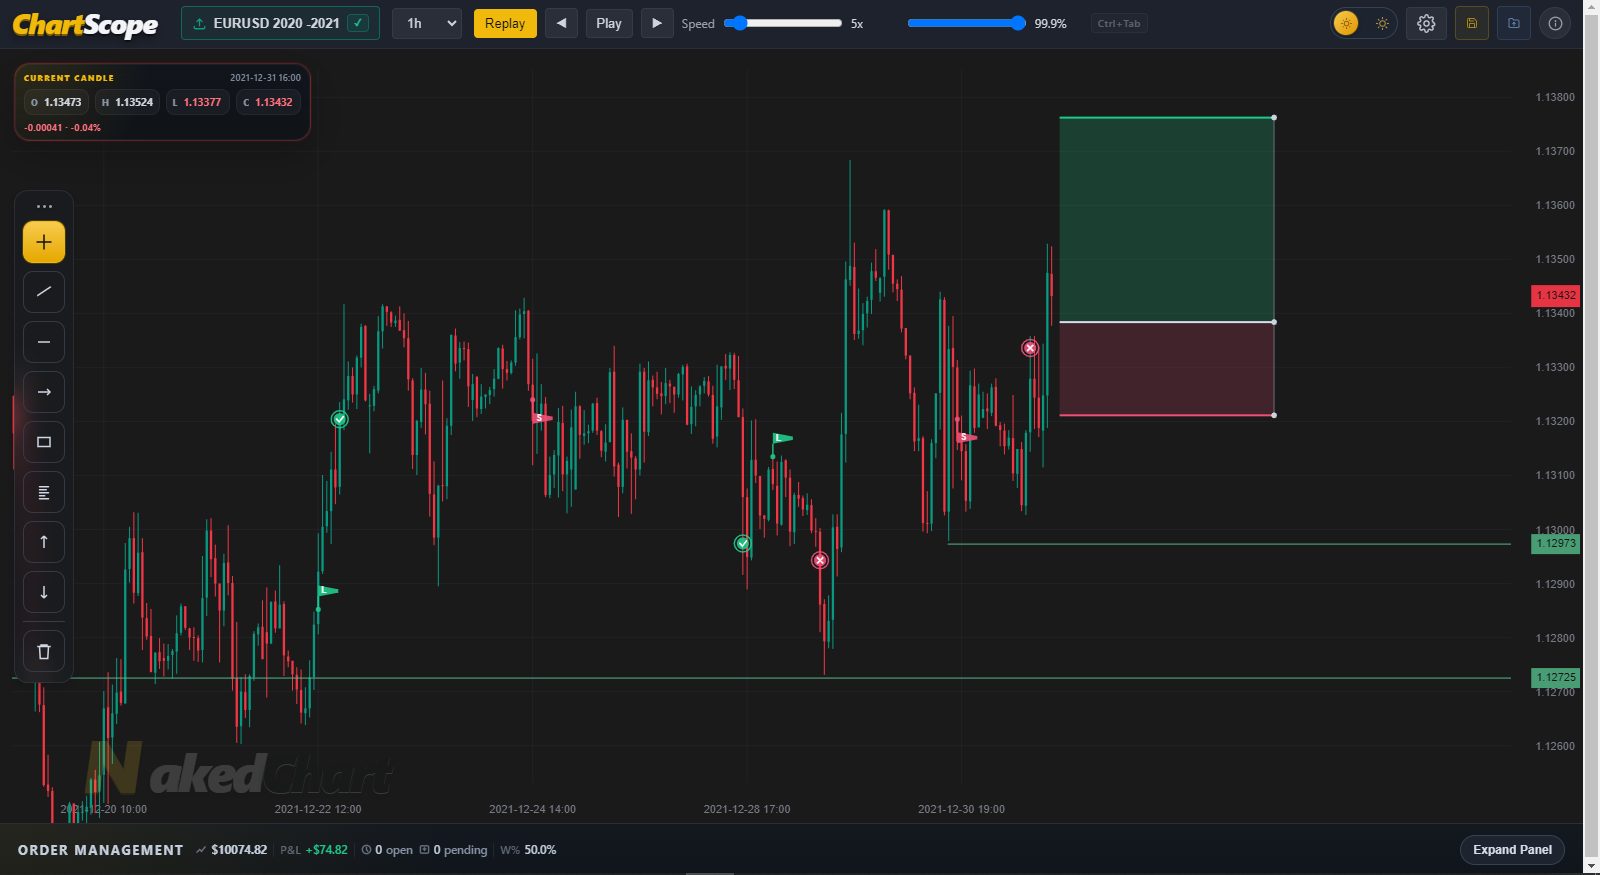The width and height of the screenshot is (1600, 875).
Task: Select the short position down-arrow tool
Action: [x=44, y=592]
